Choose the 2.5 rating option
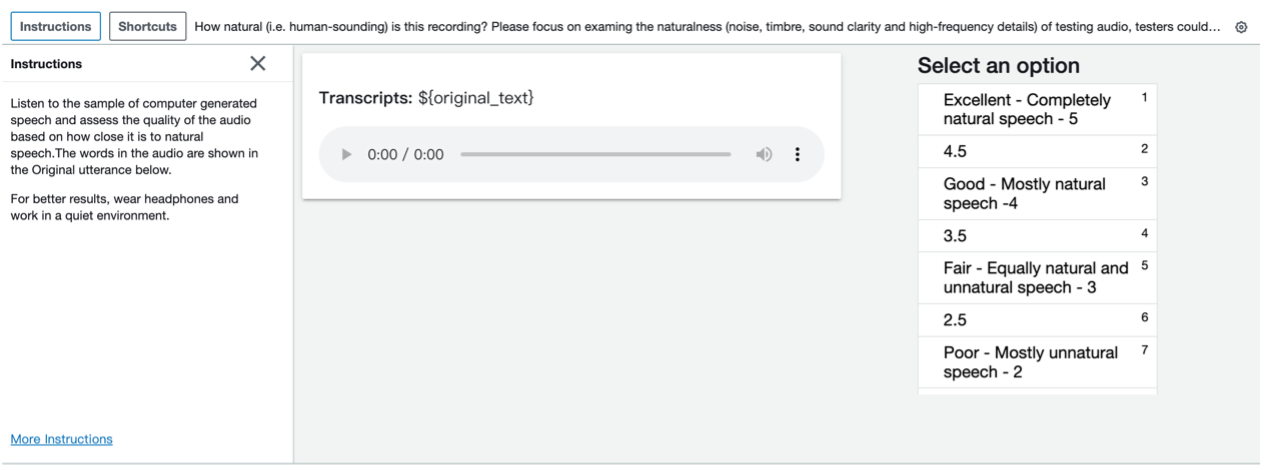The width and height of the screenshot is (1274, 470). (1036, 320)
